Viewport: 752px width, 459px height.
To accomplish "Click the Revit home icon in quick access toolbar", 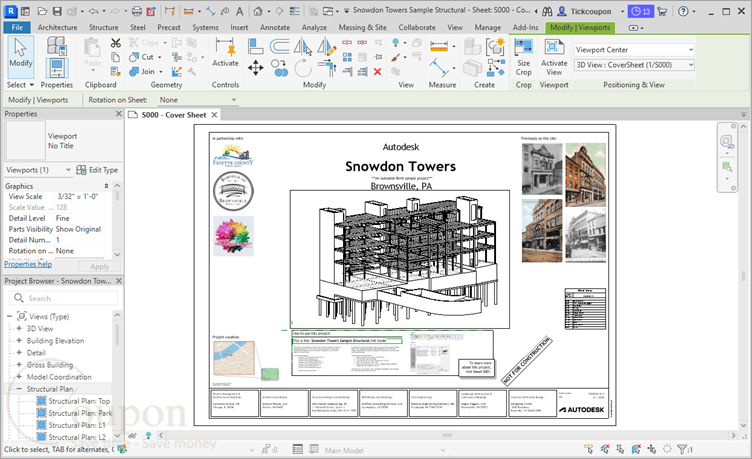I will pyautogui.click(x=258, y=11).
